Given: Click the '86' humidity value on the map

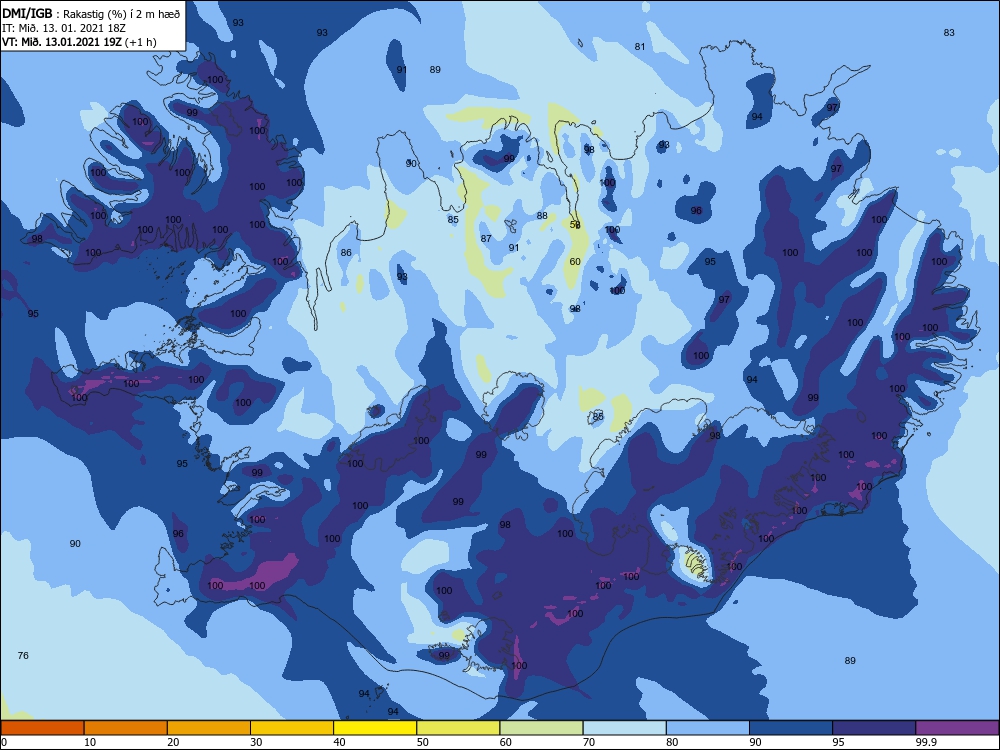Looking at the screenshot, I should 346,253.
